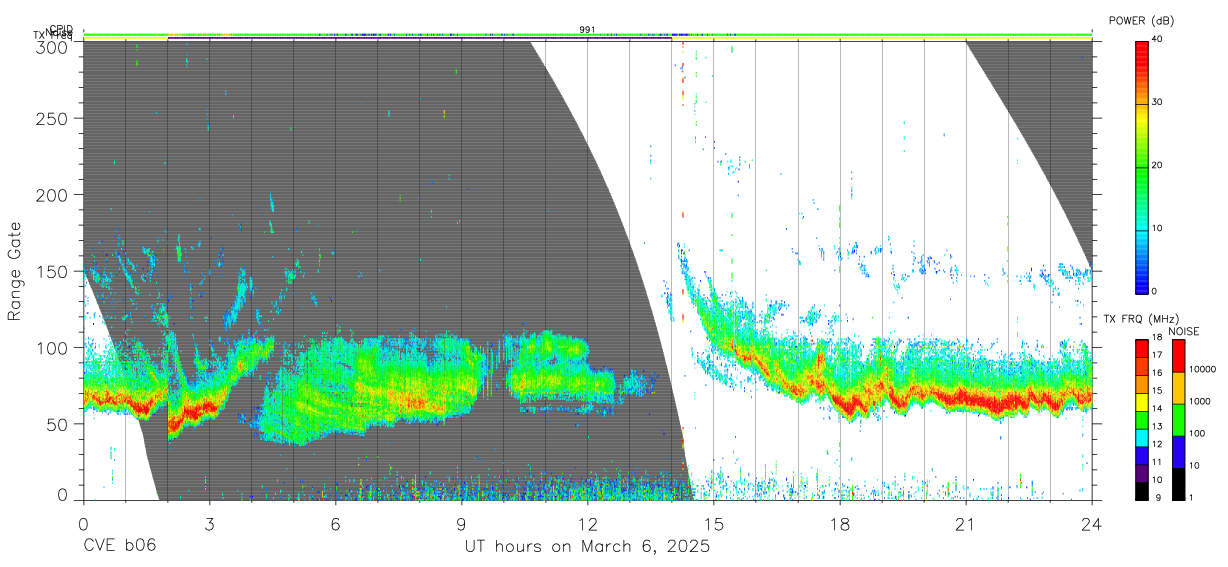Select the 'NOISE' legend title
This screenshot has height=567, width=1228.
pos(1183,330)
